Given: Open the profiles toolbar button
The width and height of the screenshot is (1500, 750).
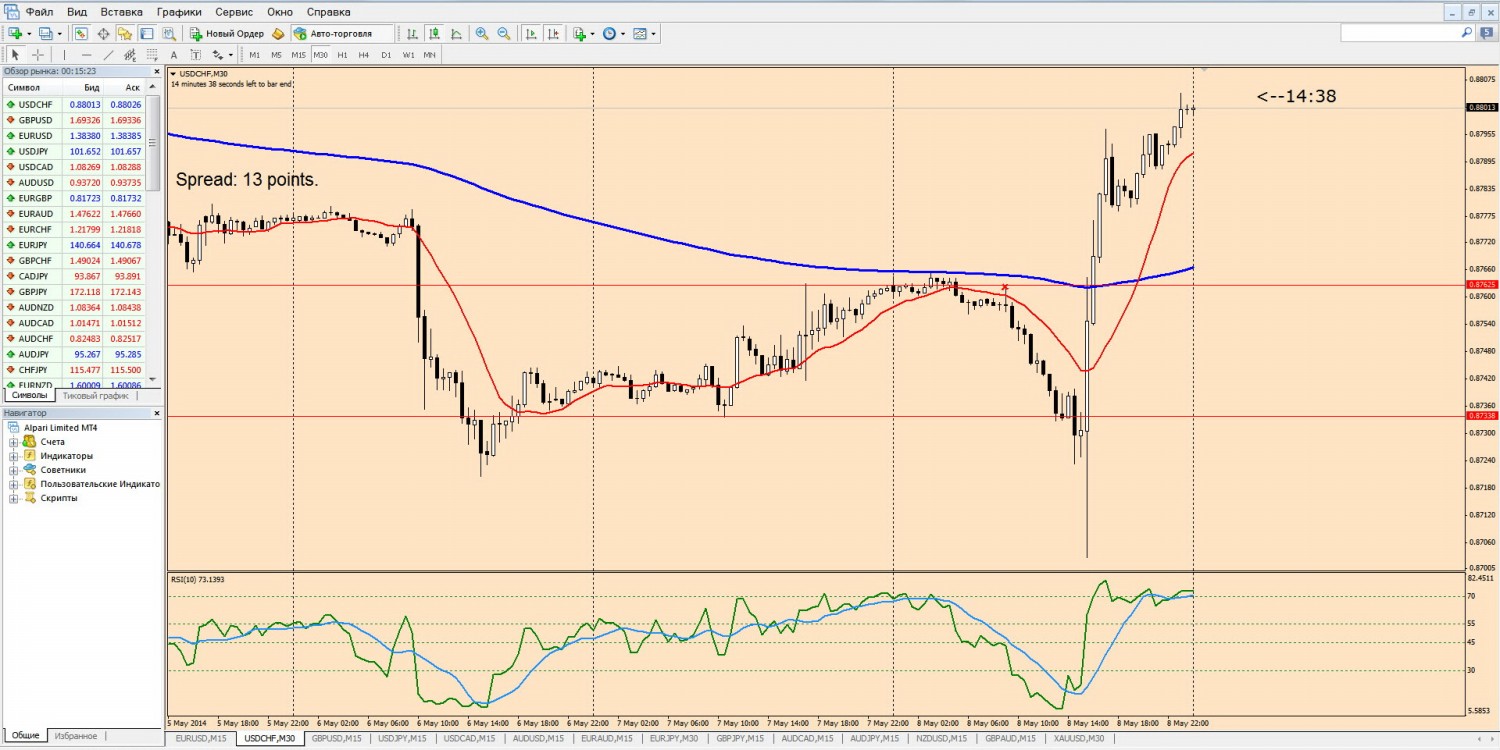Looking at the screenshot, I should [45, 33].
